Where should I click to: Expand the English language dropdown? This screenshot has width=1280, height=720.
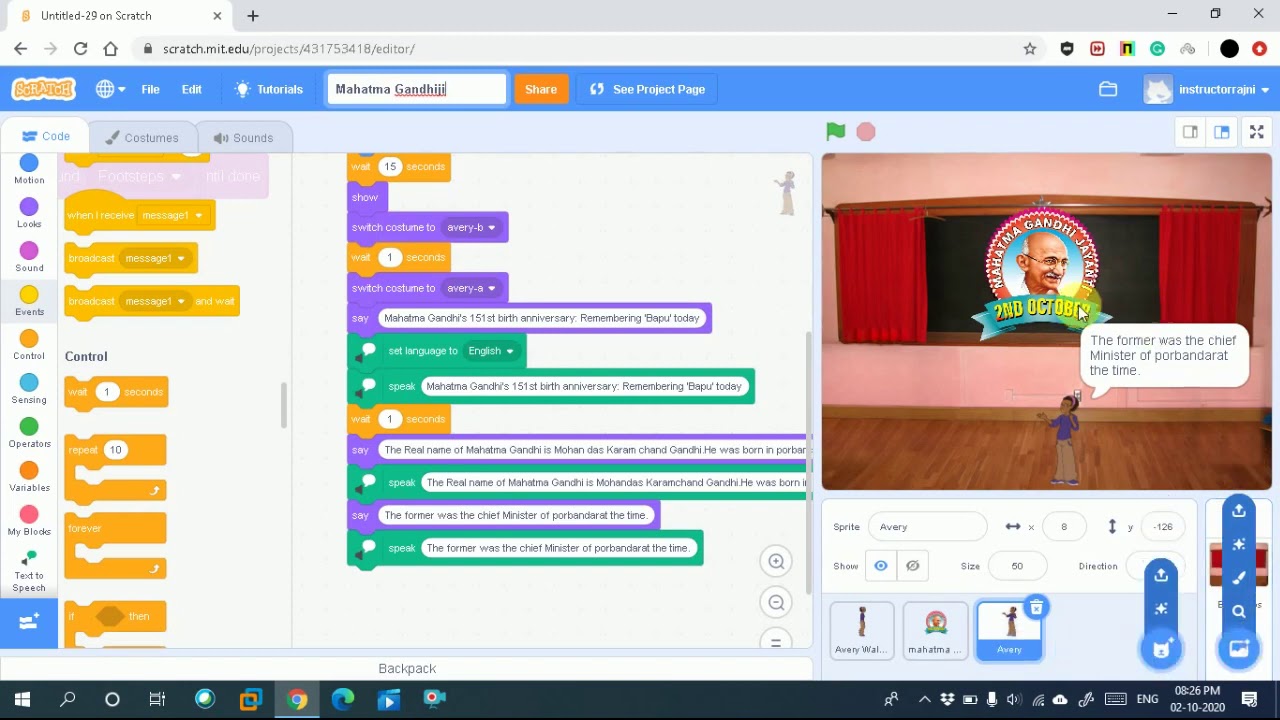click(491, 351)
